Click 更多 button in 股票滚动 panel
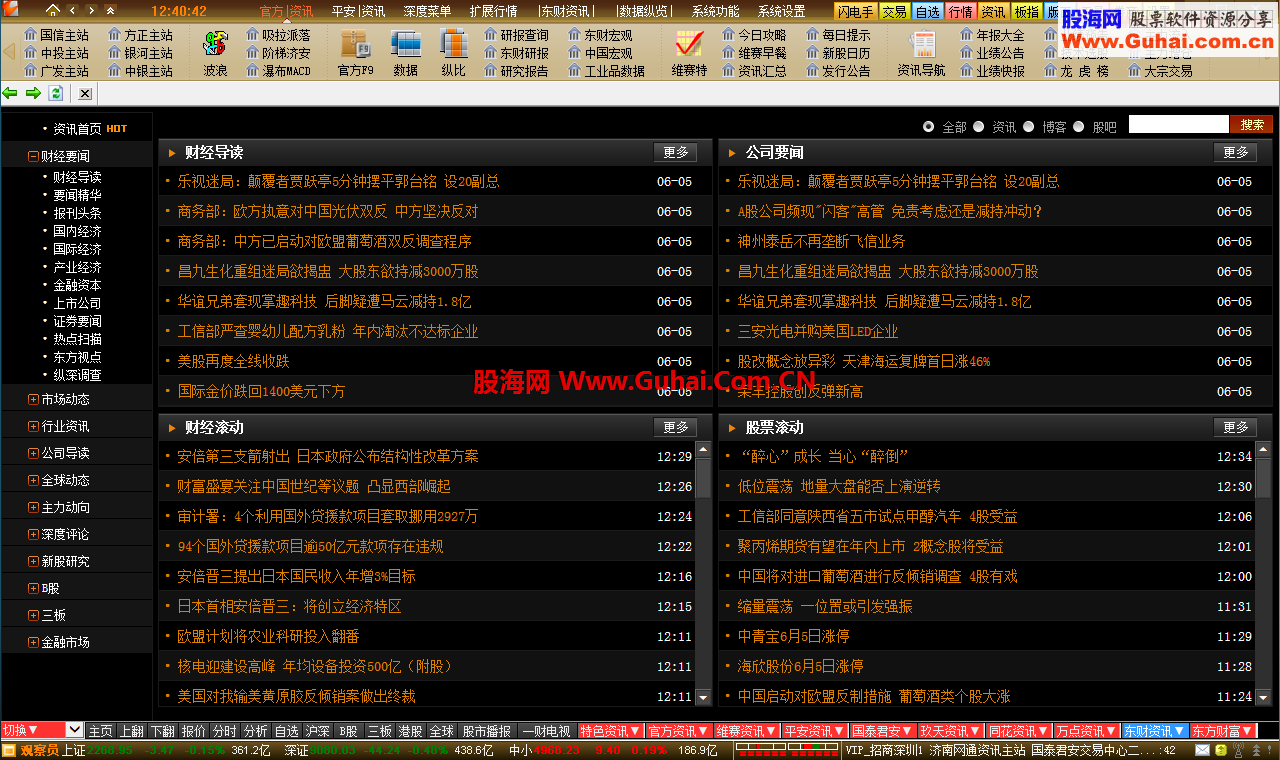The width and height of the screenshot is (1280, 760). (1236, 427)
